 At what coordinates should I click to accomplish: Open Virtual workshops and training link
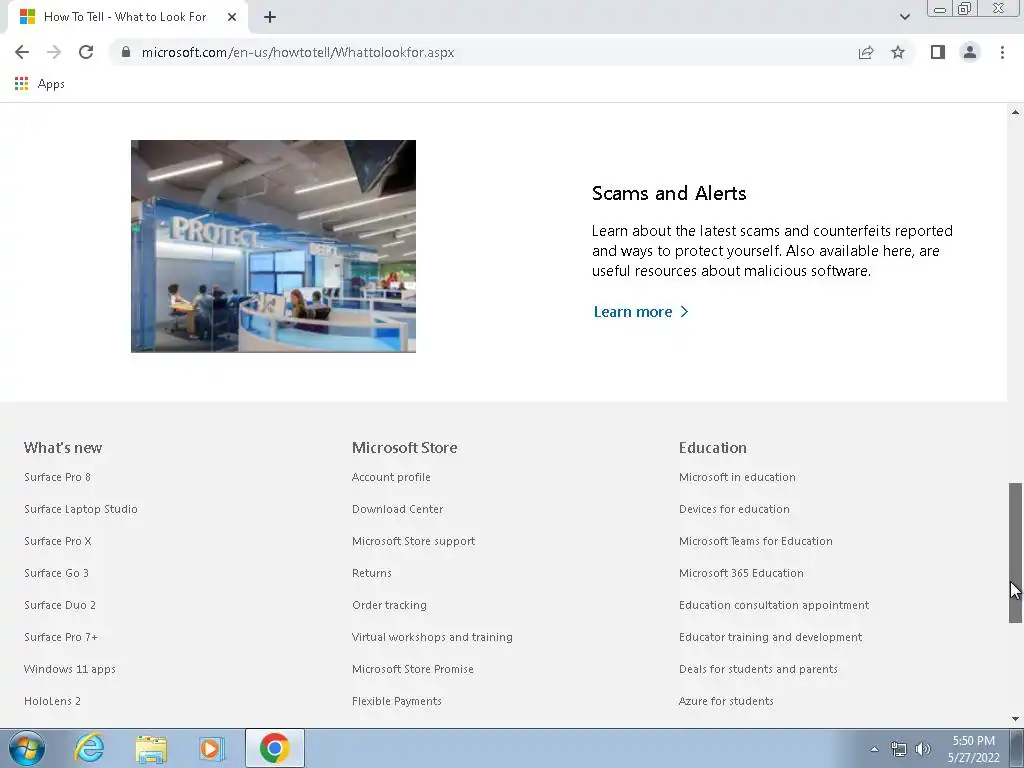(432, 637)
